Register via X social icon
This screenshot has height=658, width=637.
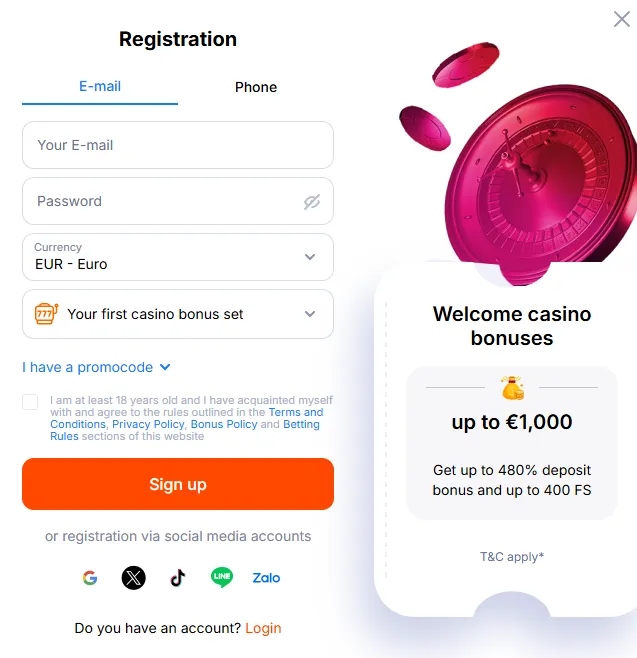coord(133,578)
